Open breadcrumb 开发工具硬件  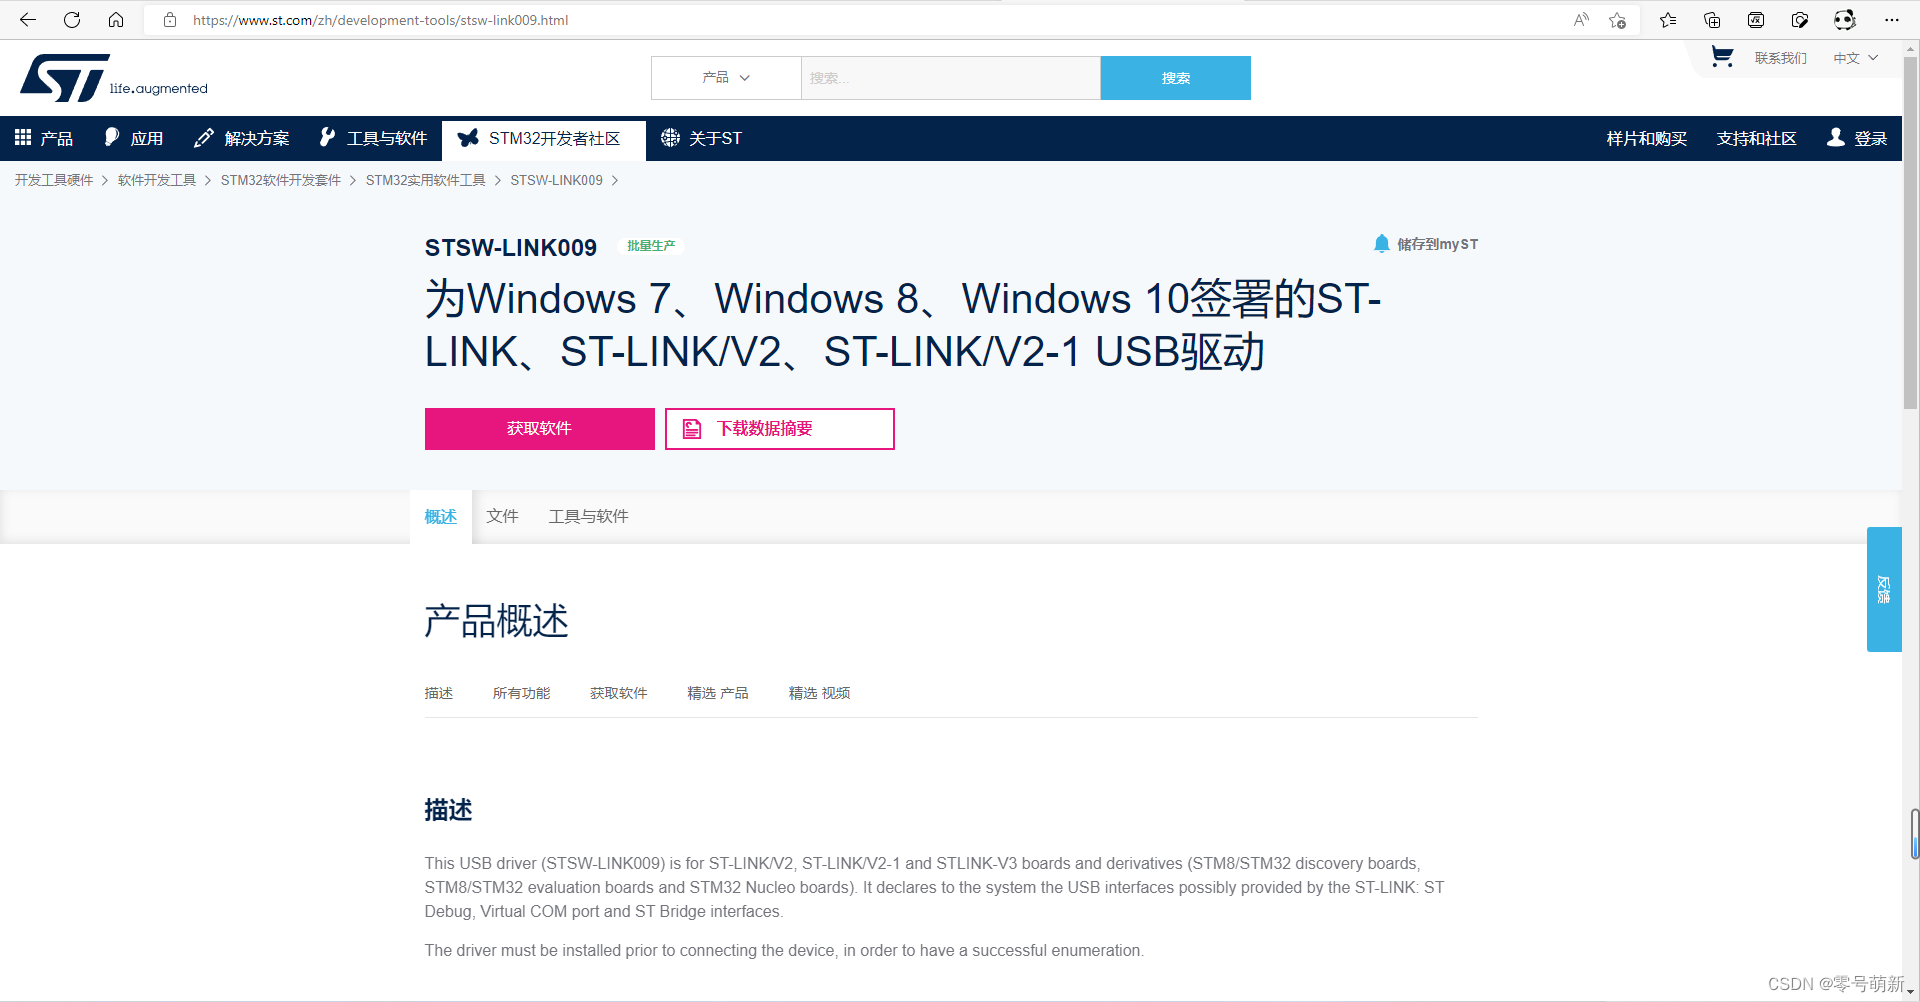(x=54, y=180)
